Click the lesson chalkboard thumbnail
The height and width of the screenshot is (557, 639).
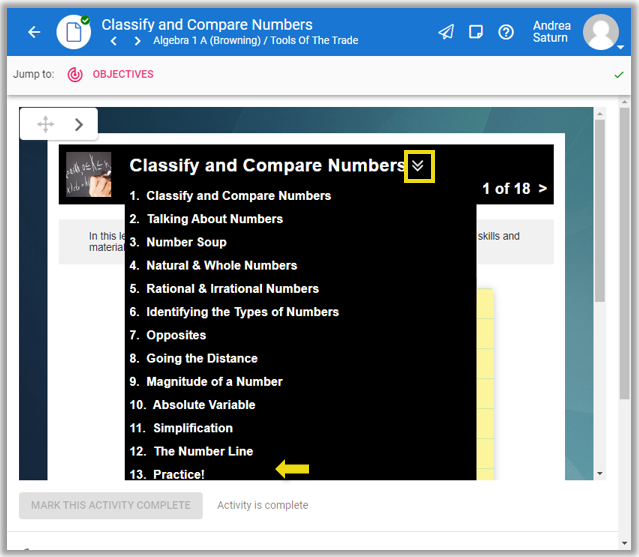point(89,174)
